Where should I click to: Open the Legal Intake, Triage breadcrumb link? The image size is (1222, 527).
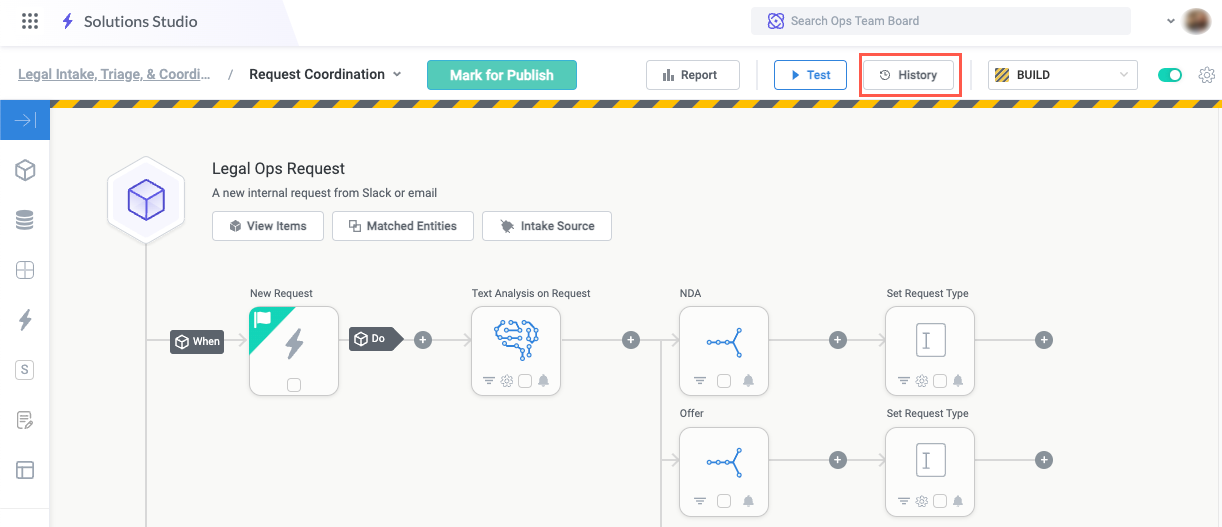point(114,74)
